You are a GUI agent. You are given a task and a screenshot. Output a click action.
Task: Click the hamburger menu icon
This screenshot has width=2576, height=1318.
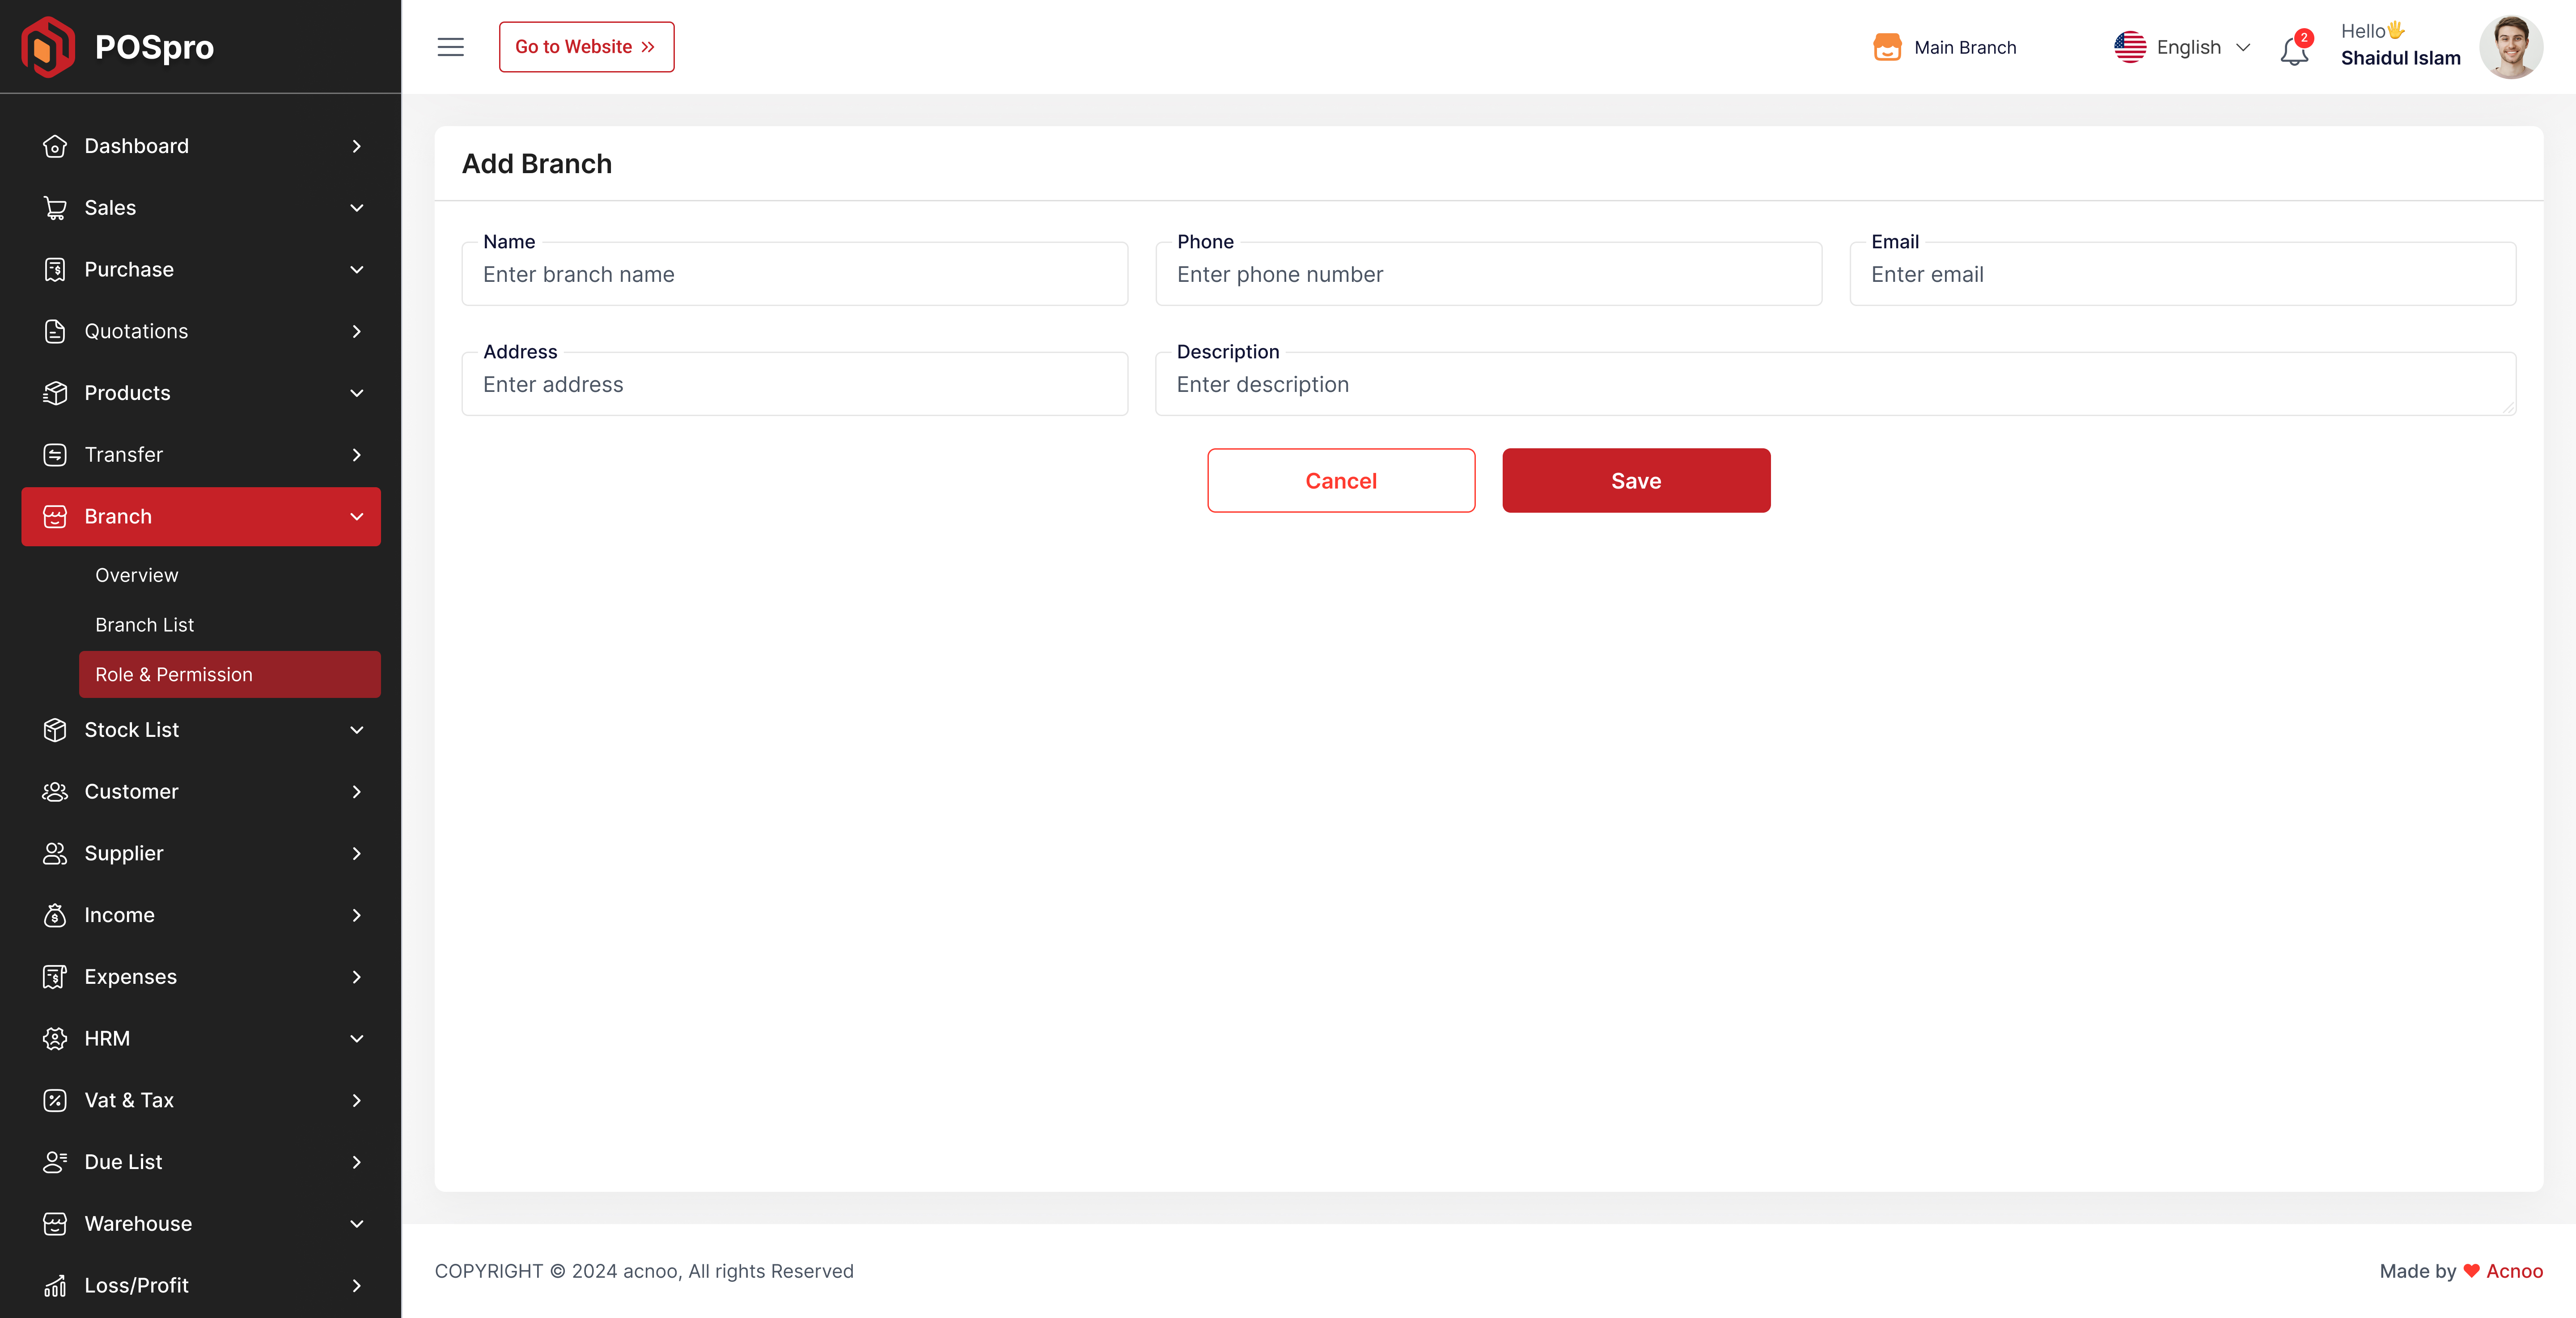[450, 47]
